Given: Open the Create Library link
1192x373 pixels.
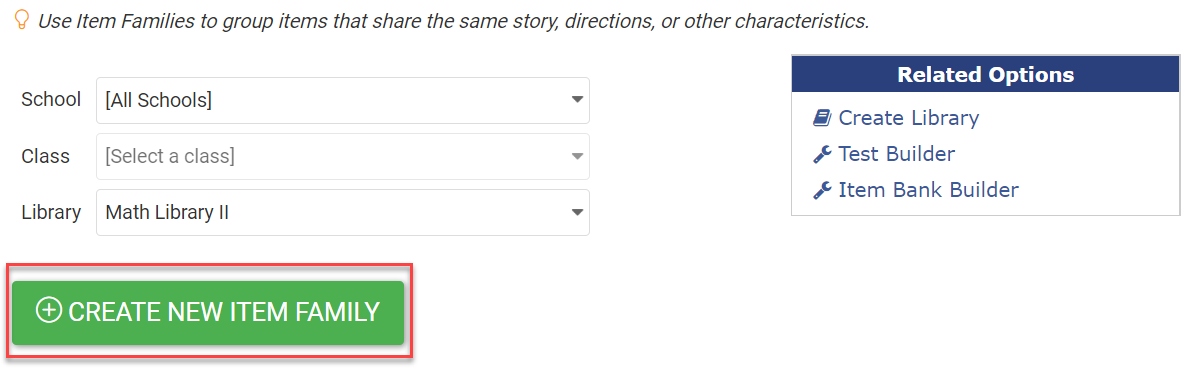Looking at the screenshot, I should point(908,118).
